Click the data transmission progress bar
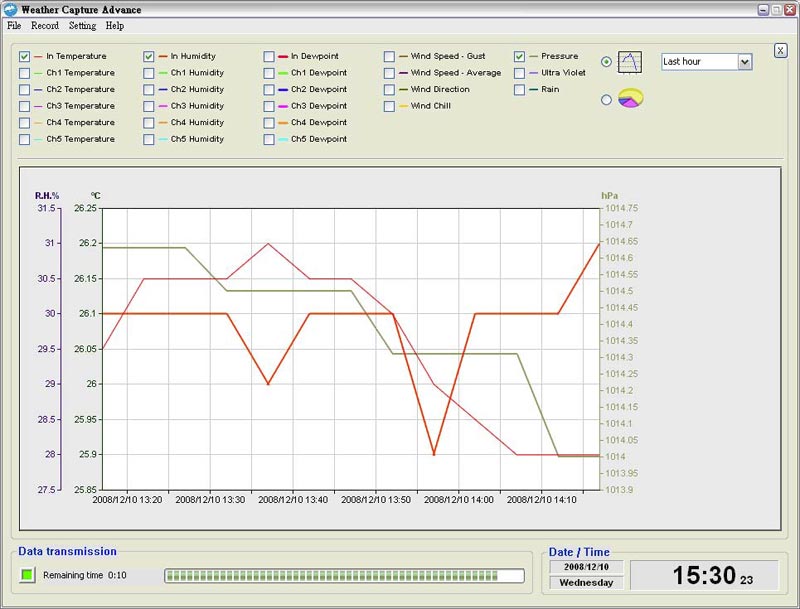Screen dimensions: 800x609 tap(344, 576)
